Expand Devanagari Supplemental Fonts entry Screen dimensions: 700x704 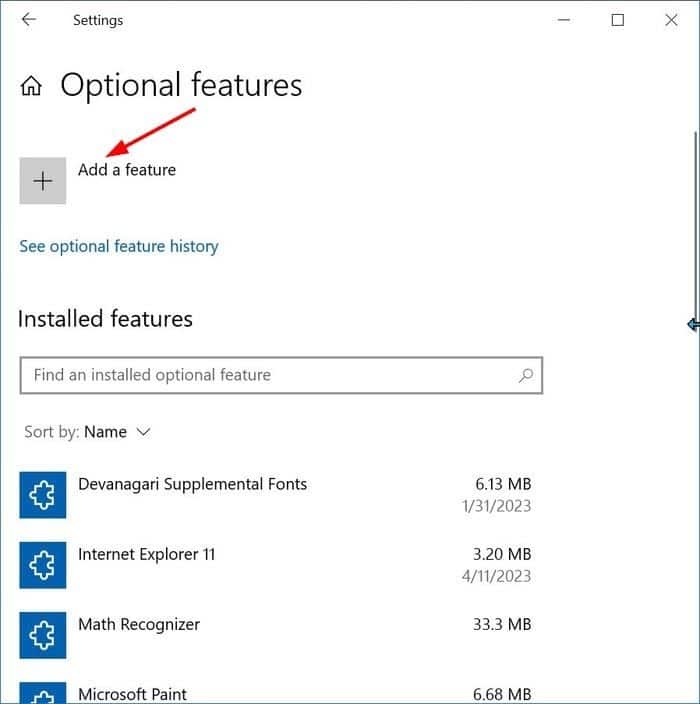click(275, 495)
